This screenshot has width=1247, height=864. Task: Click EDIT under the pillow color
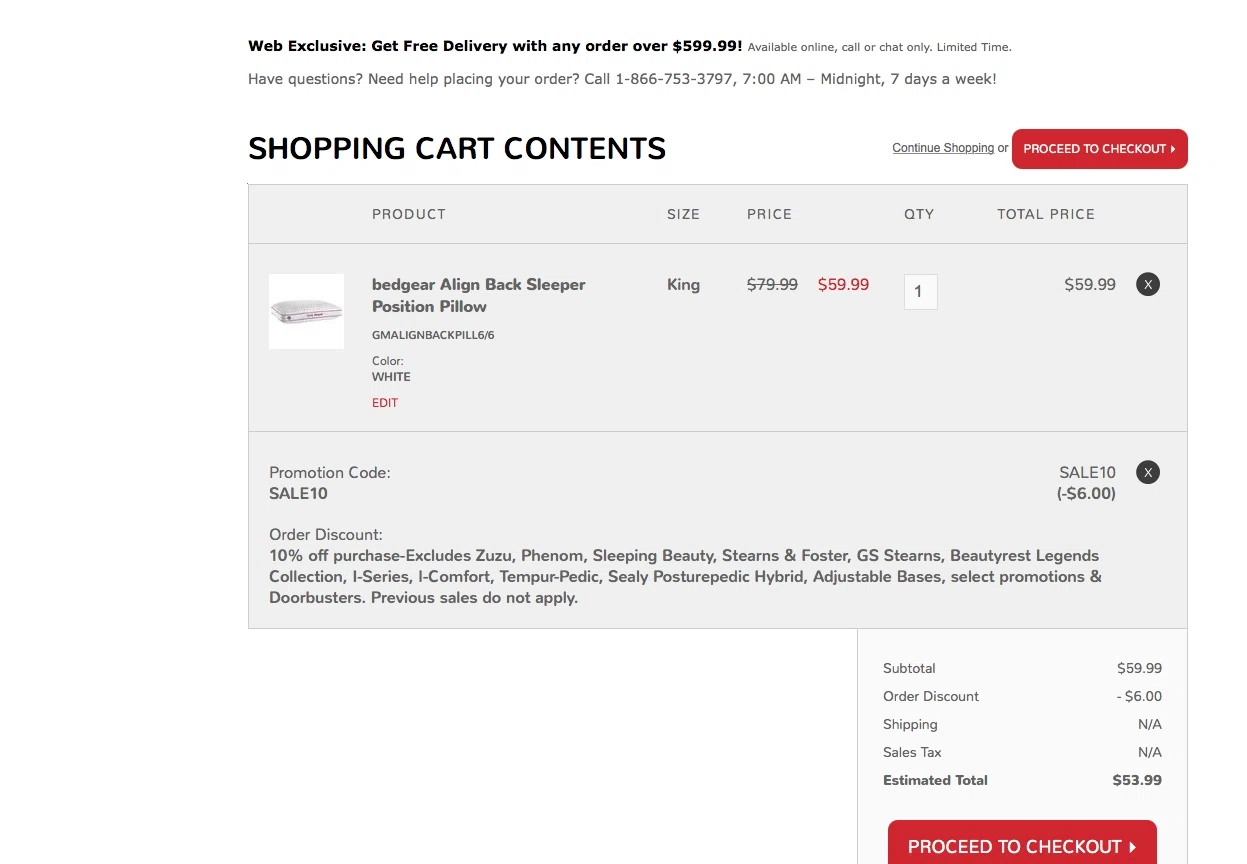click(x=385, y=403)
